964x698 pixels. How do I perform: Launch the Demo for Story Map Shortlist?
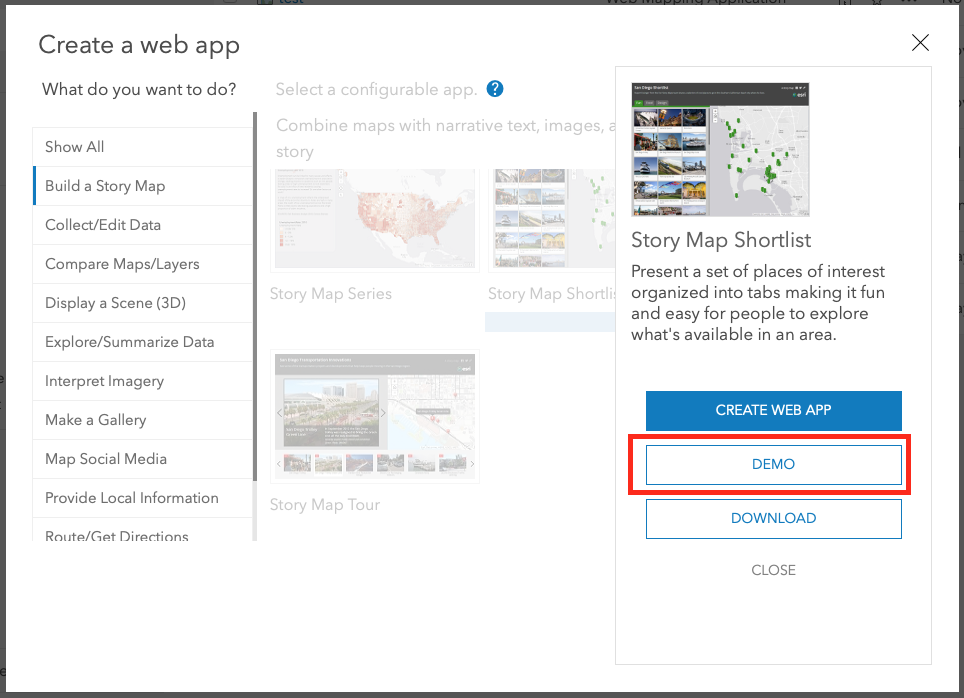click(x=773, y=465)
